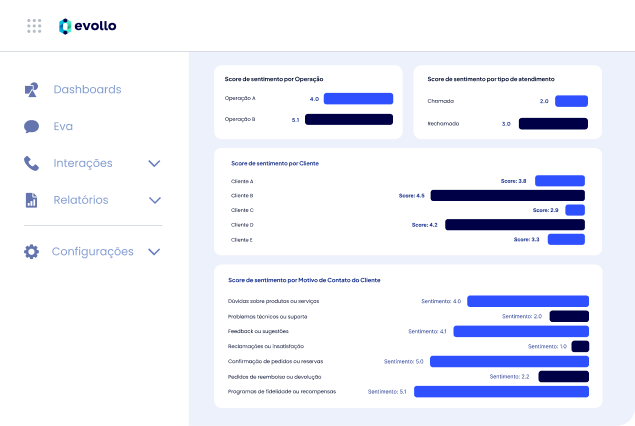Click the Cliente D score bar
Image resolution: width=635 pixels, height=426 pixels.
[x=514, y=225]
